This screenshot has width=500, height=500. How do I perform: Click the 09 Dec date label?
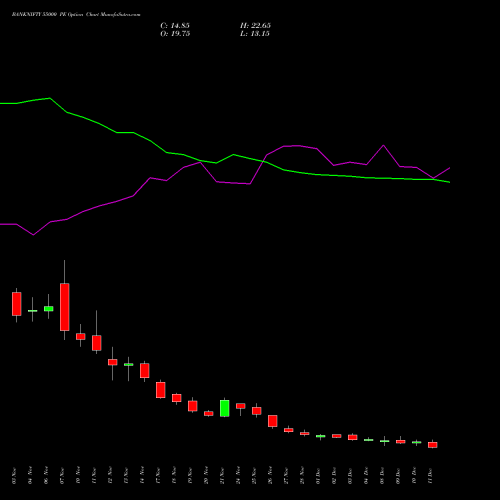click(398, 476)
